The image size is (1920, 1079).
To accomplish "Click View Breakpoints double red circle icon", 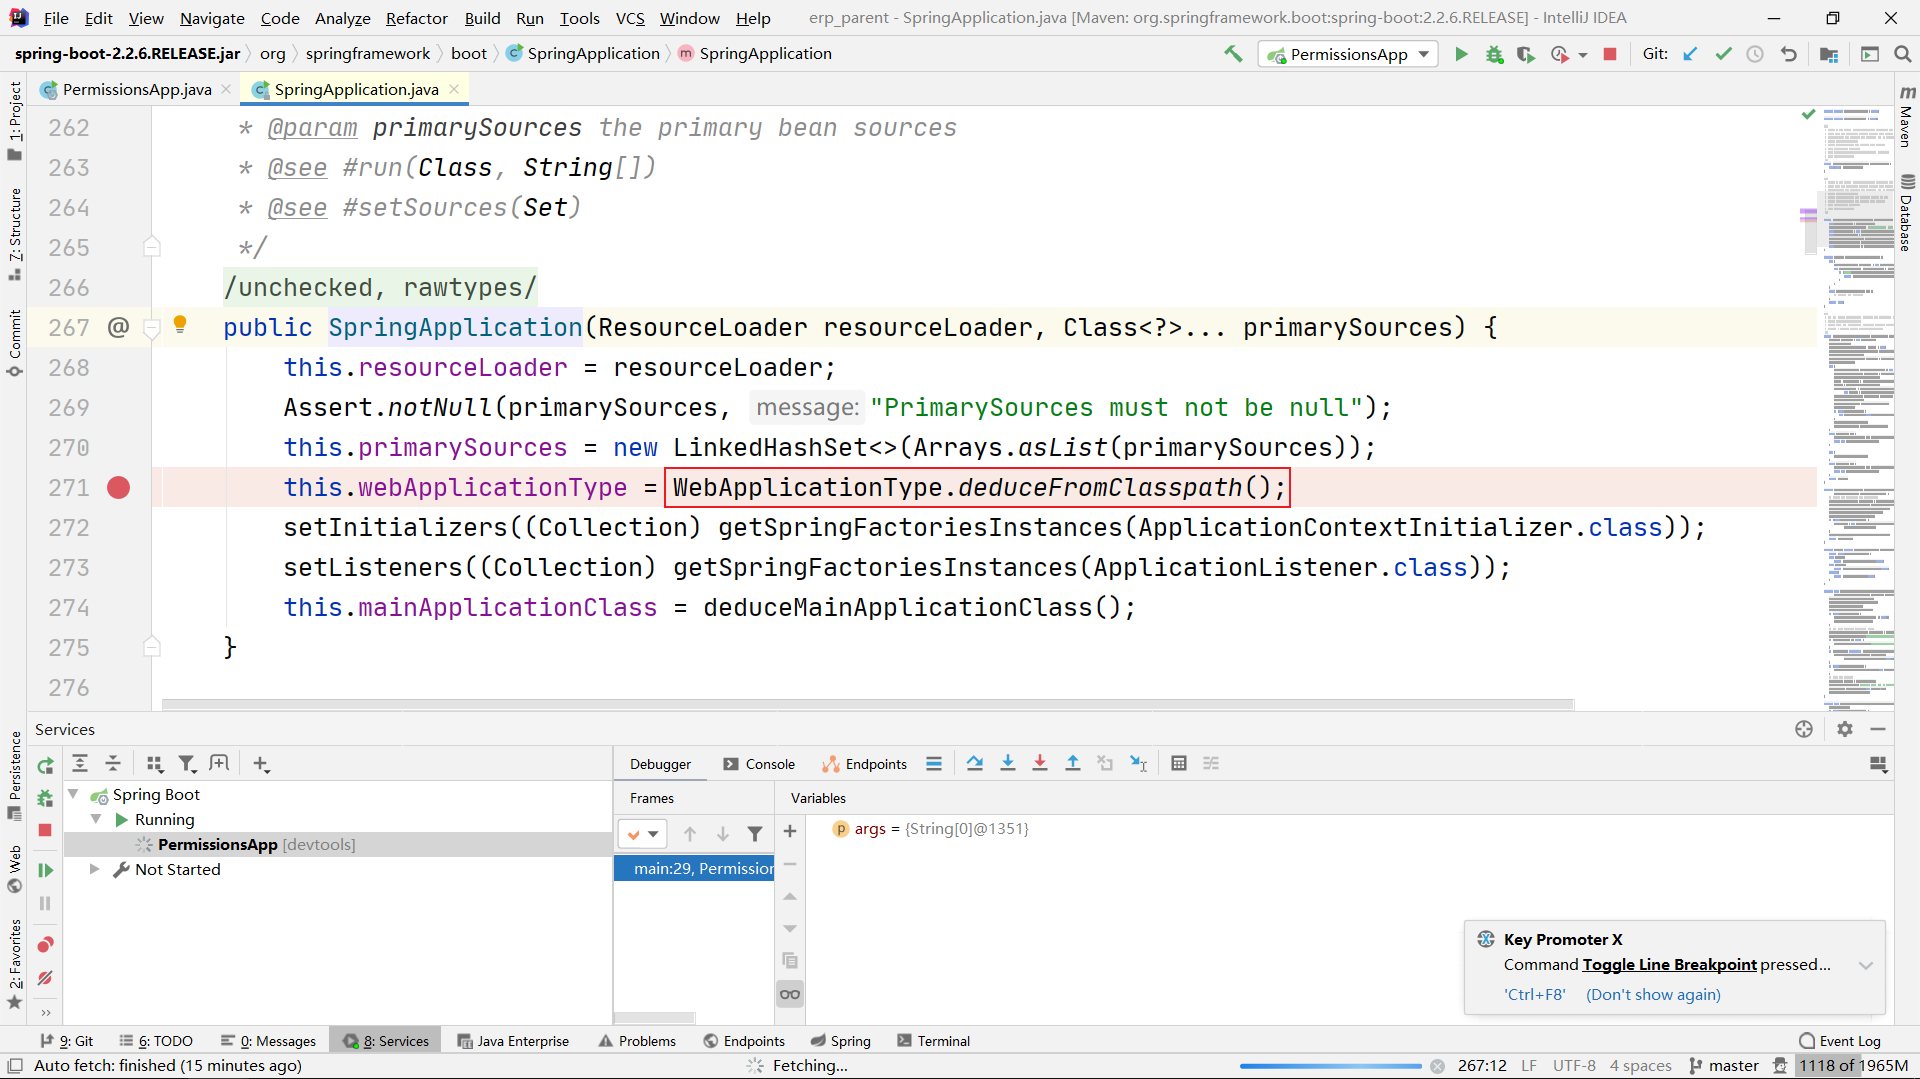I will tap(45, 945).
